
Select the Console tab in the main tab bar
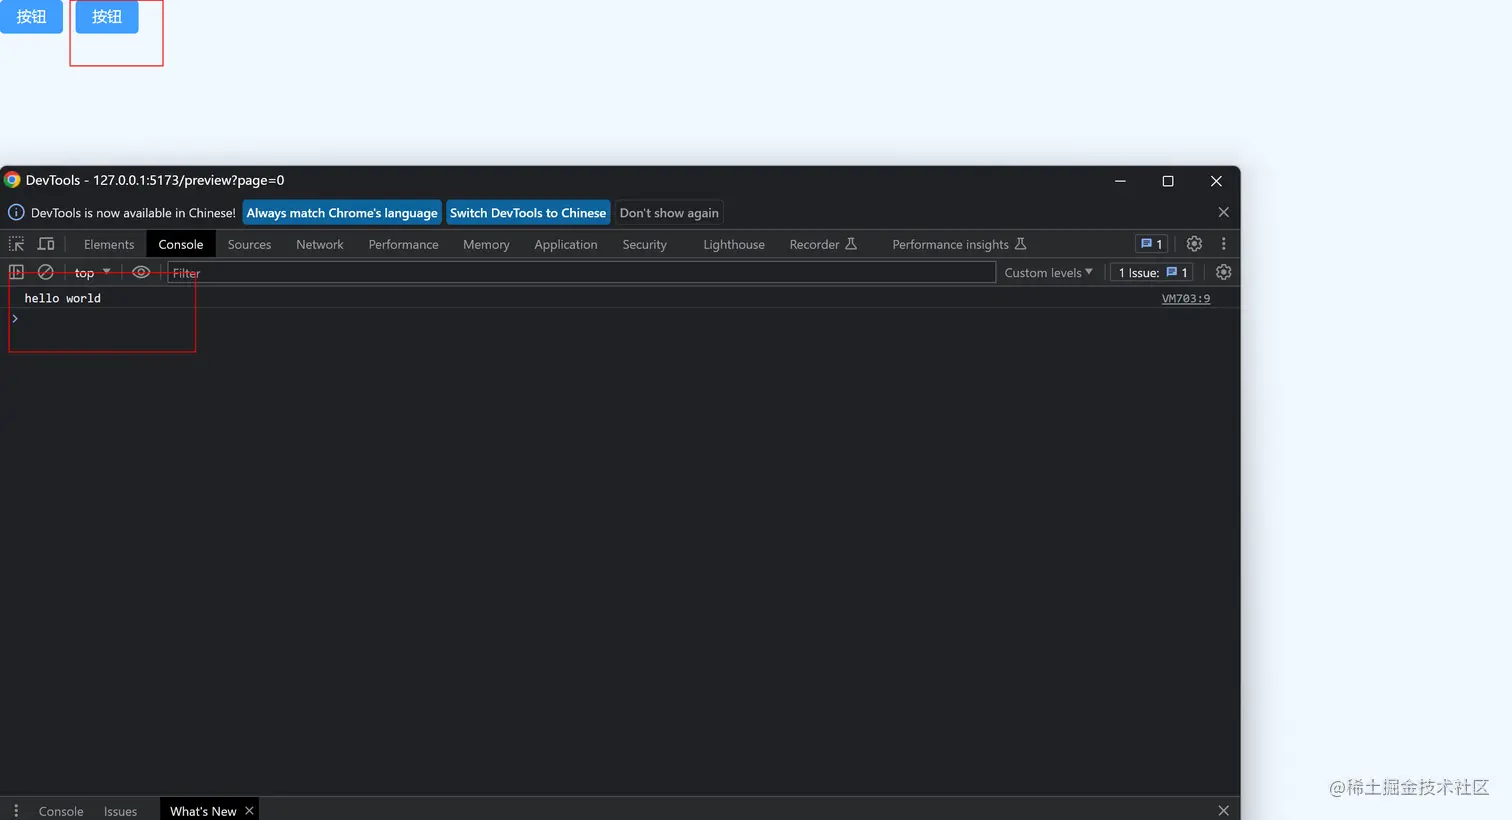pyautogui.click(x=181, y=244)
